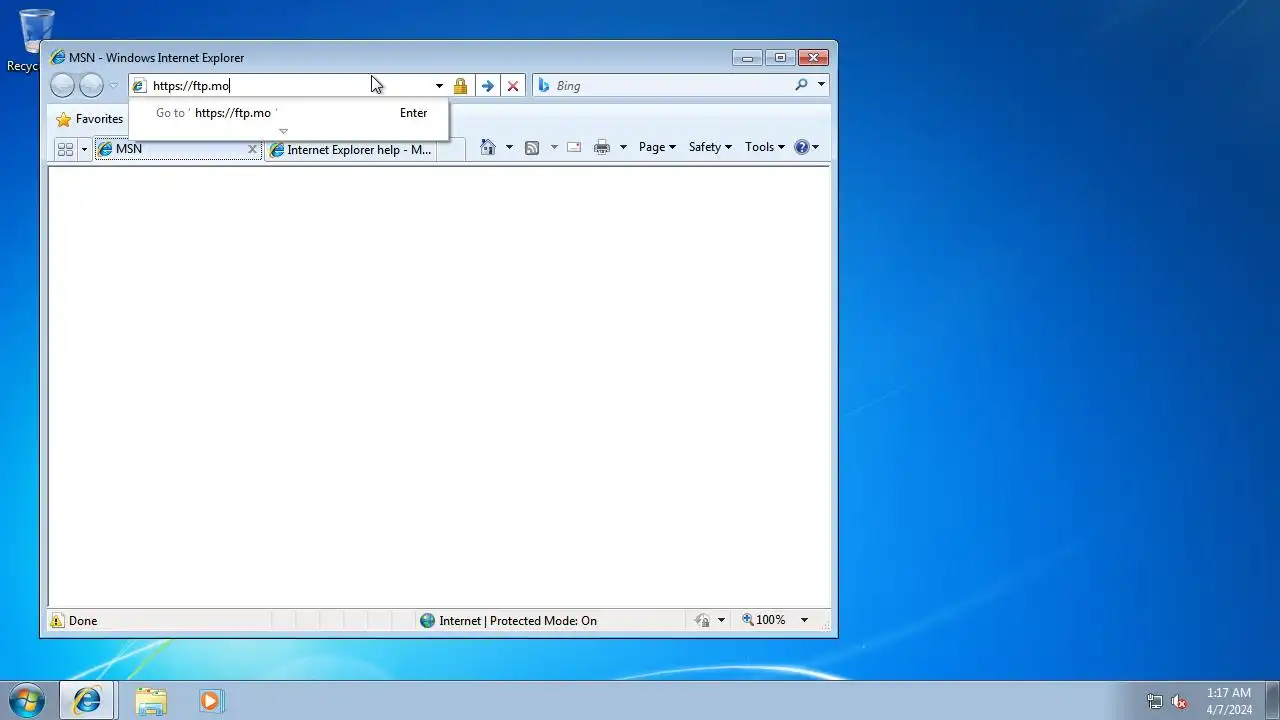1280x720 pixels.
Task: Click the Print icon
Action: pos(602,147)
